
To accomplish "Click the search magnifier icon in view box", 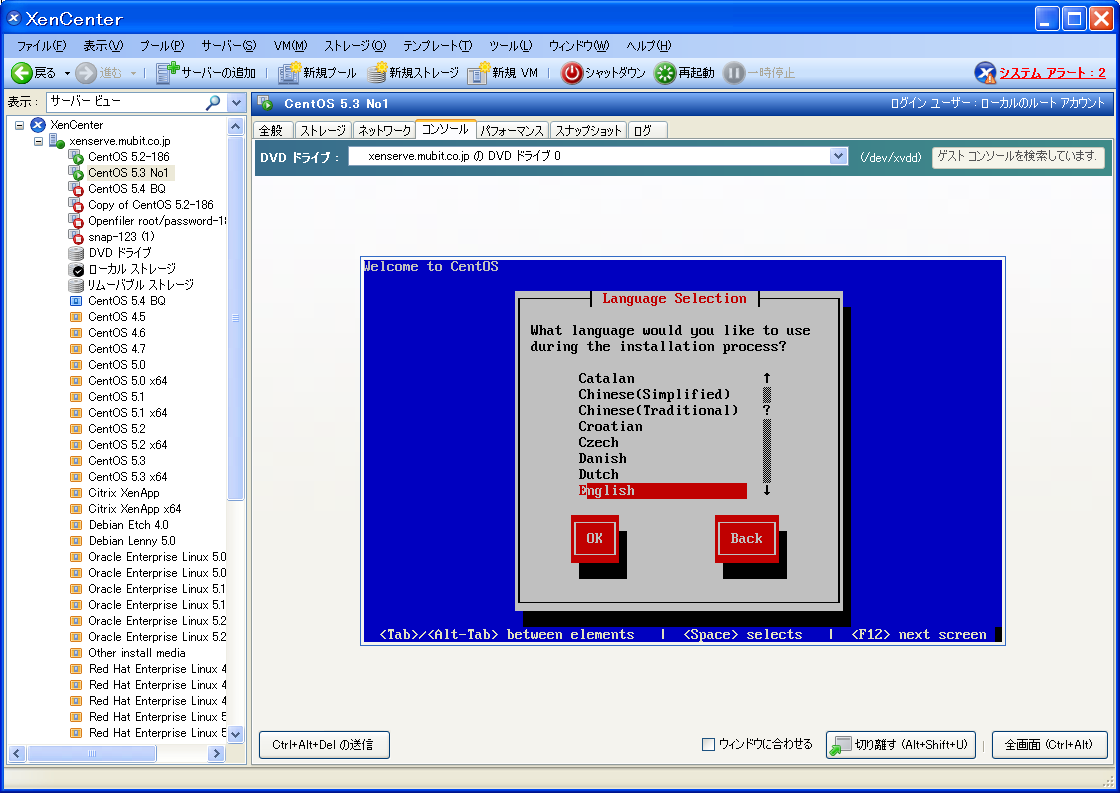I will tap(212, 102).
